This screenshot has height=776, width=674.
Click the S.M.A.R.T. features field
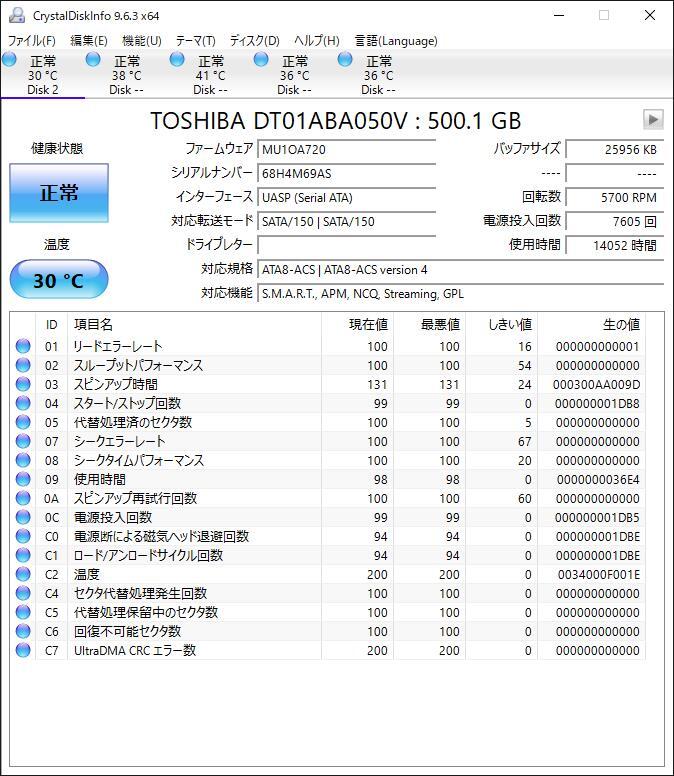click(x=460, y=293)
